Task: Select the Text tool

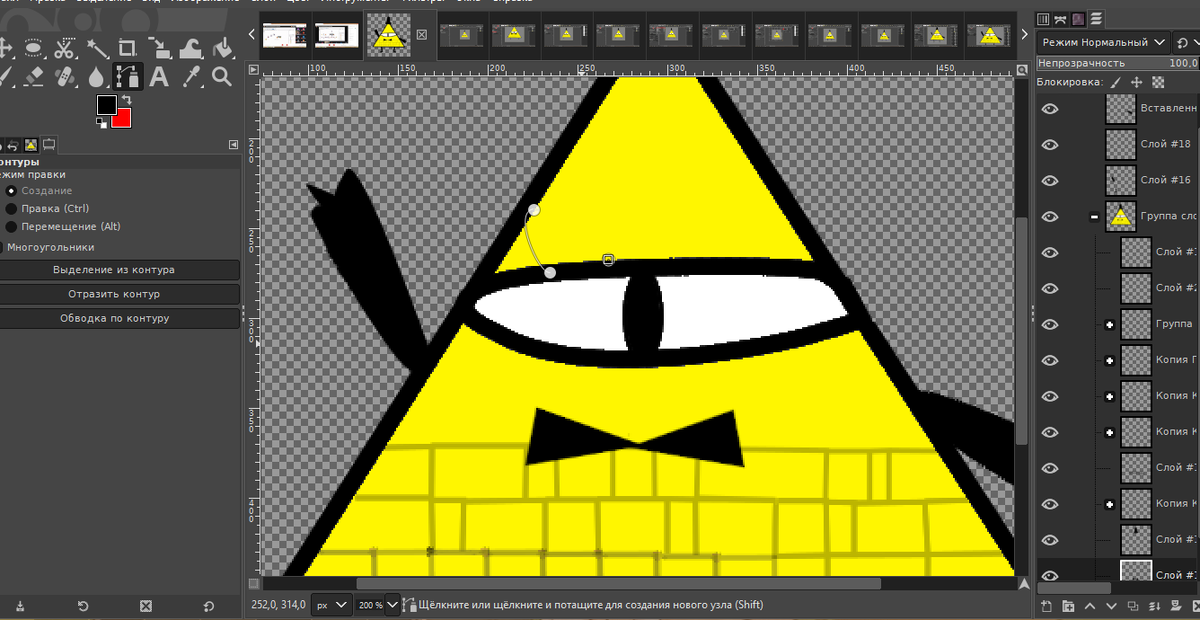Action: 160,77
